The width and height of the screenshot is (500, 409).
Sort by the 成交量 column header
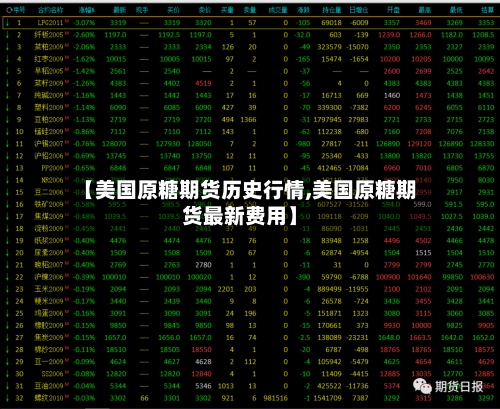coord(278,10)
